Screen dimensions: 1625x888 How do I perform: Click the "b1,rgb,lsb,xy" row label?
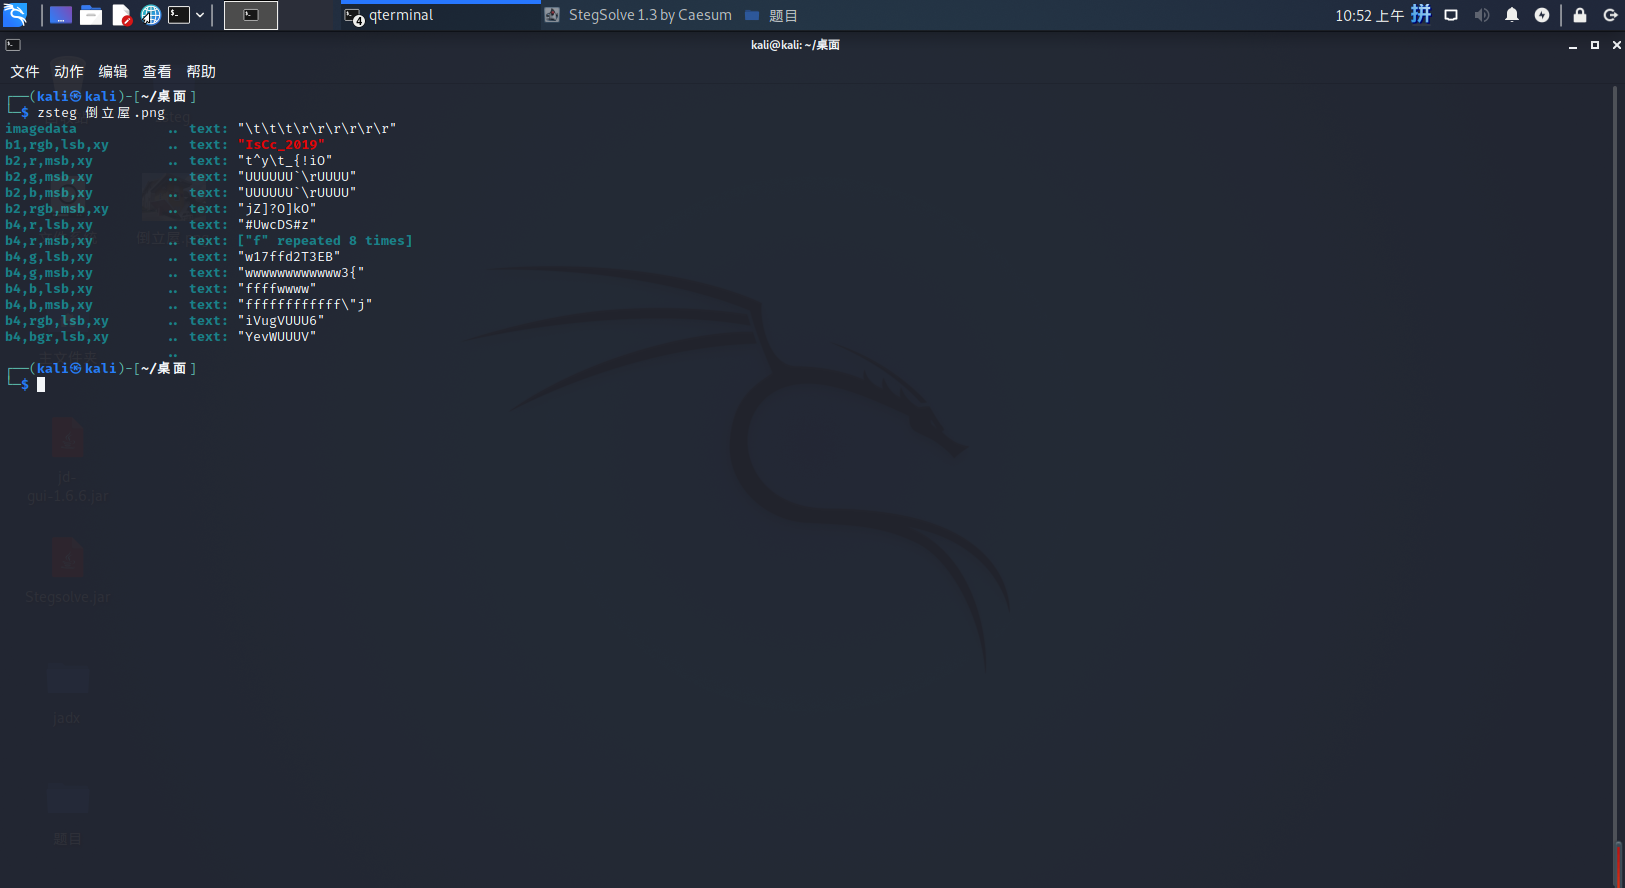pos(57,145)
